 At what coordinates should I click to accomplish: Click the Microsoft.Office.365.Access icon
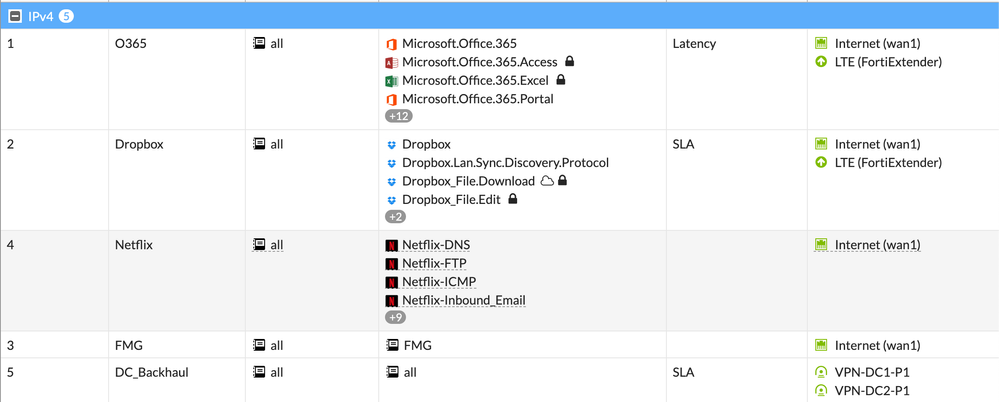click(x=392, y=63)
